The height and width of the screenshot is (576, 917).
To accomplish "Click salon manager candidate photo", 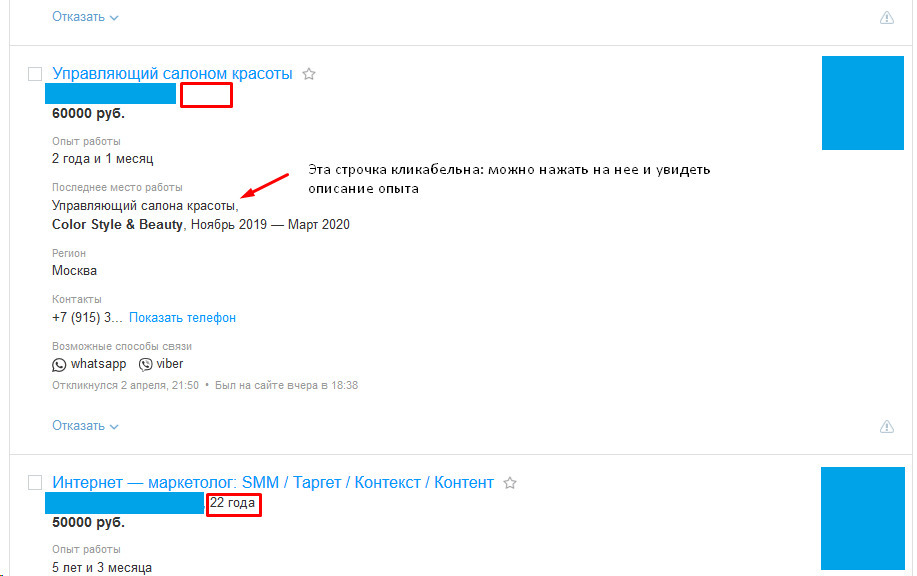I will tap(863, 103).
